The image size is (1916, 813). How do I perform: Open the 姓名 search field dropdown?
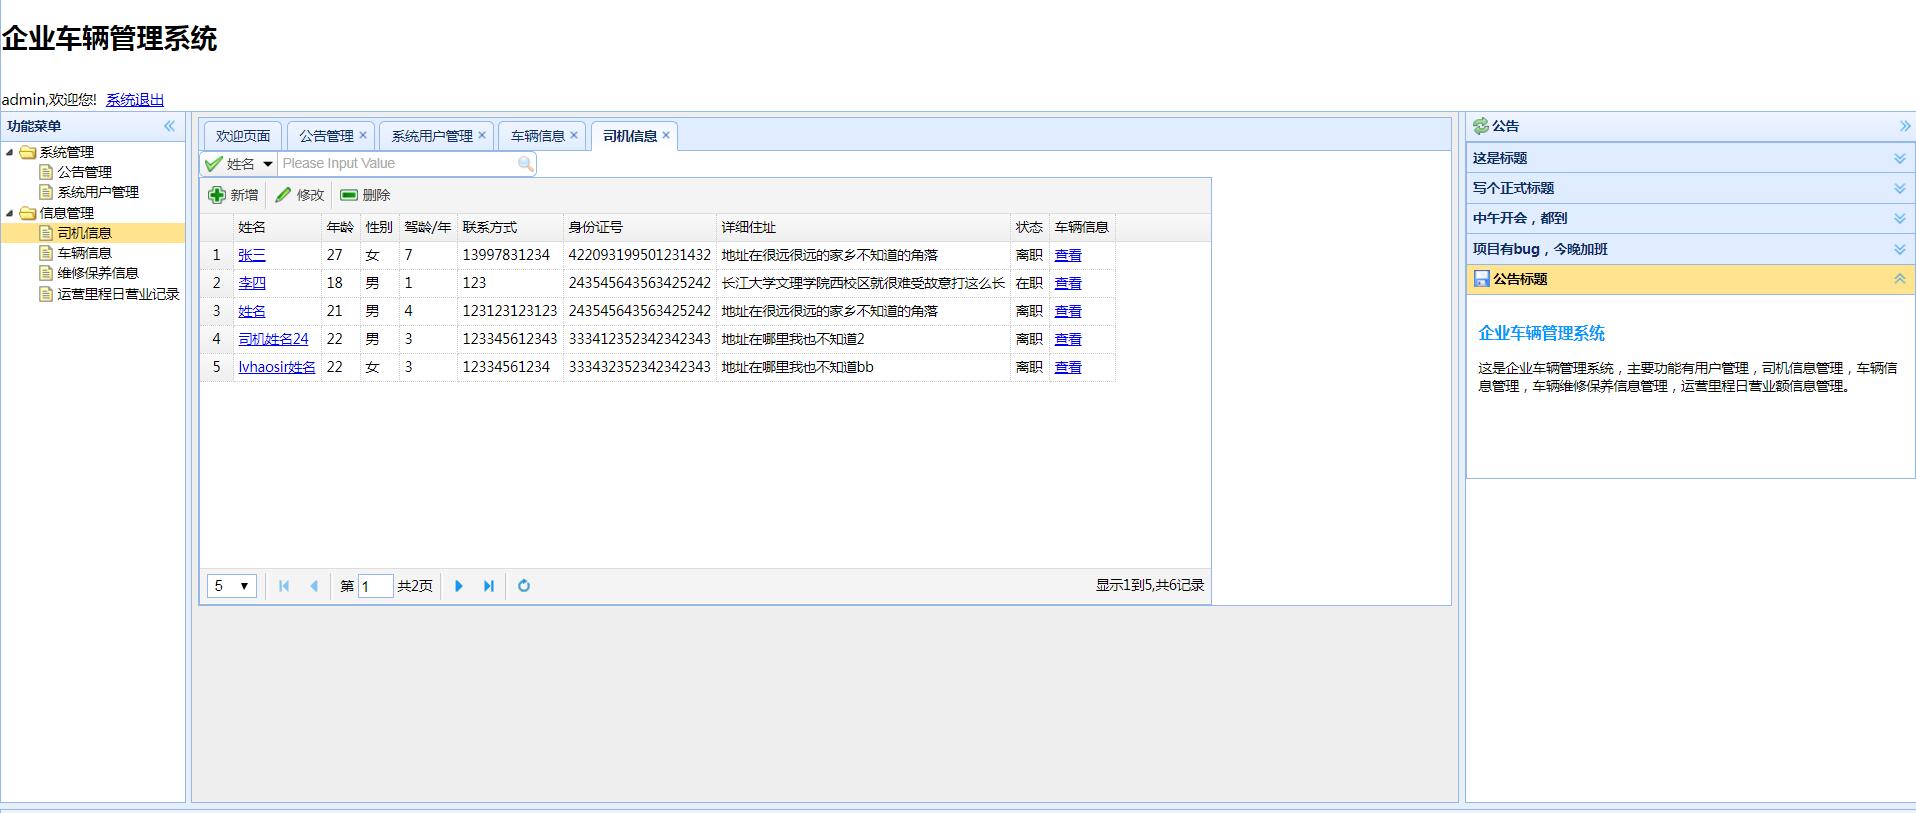click(267, 164)
